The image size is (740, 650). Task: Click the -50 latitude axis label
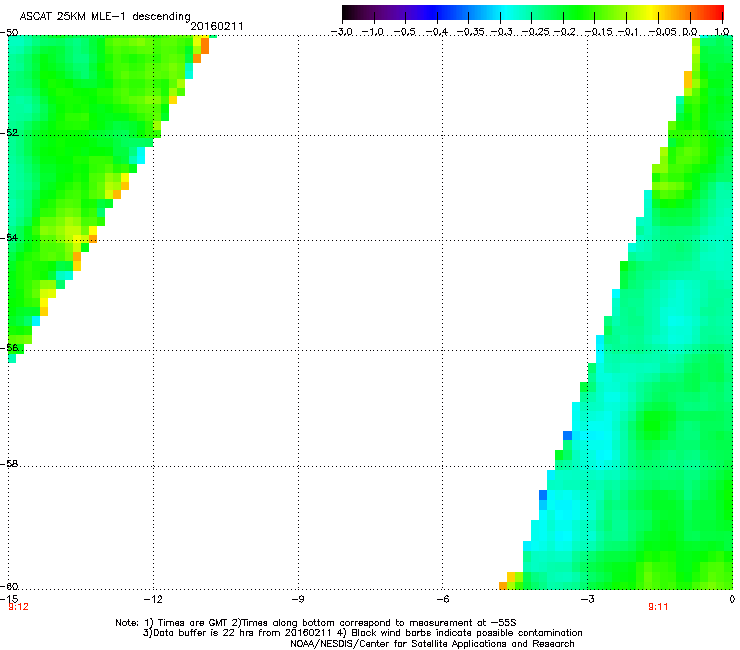pyautogui.click(x=9, y=33)
